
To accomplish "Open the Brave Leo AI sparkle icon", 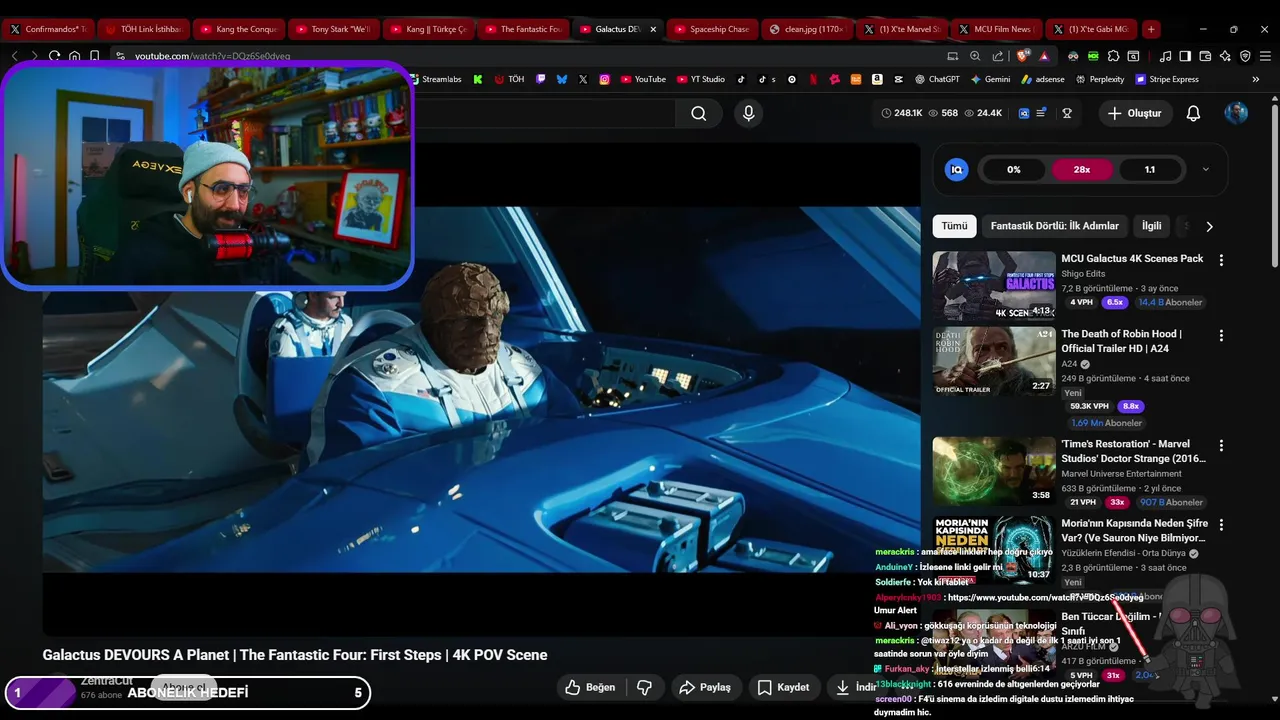I will point(1225,56).
